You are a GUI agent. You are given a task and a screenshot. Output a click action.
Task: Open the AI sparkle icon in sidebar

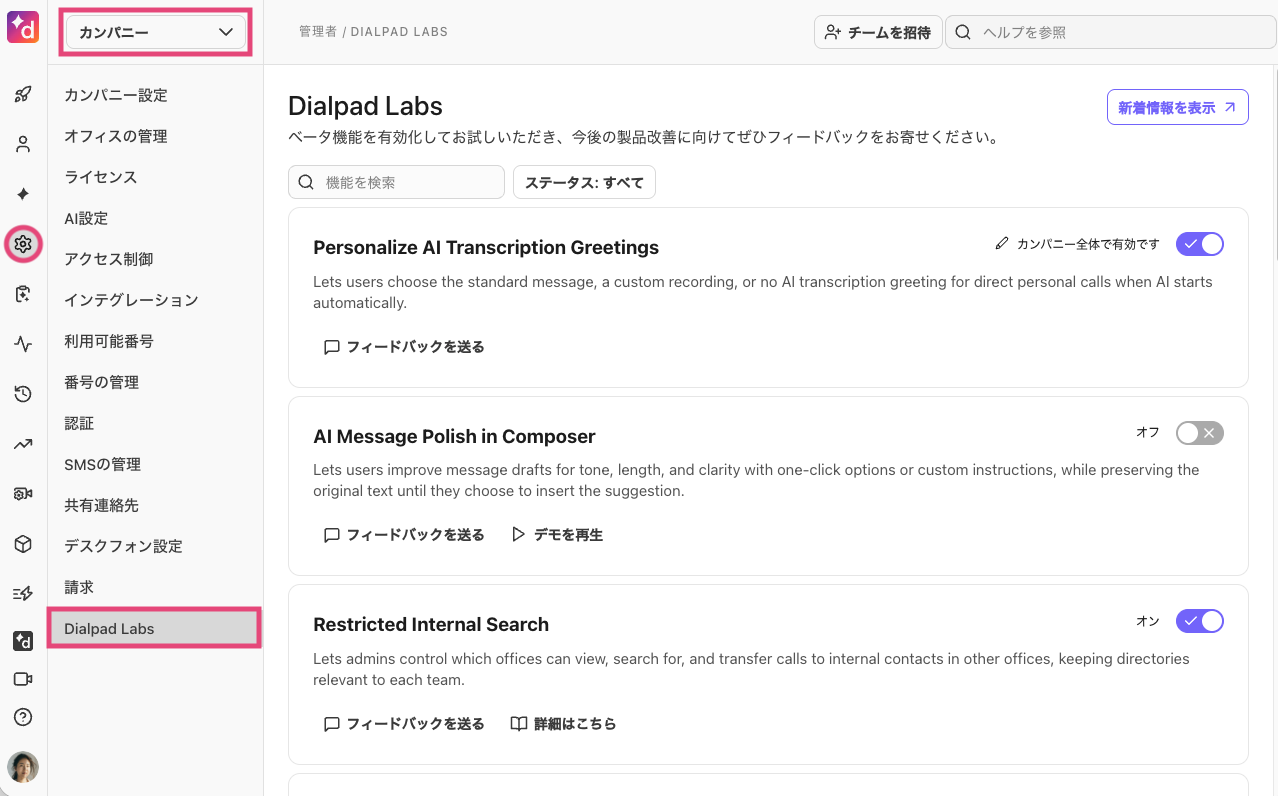[23, 194]
